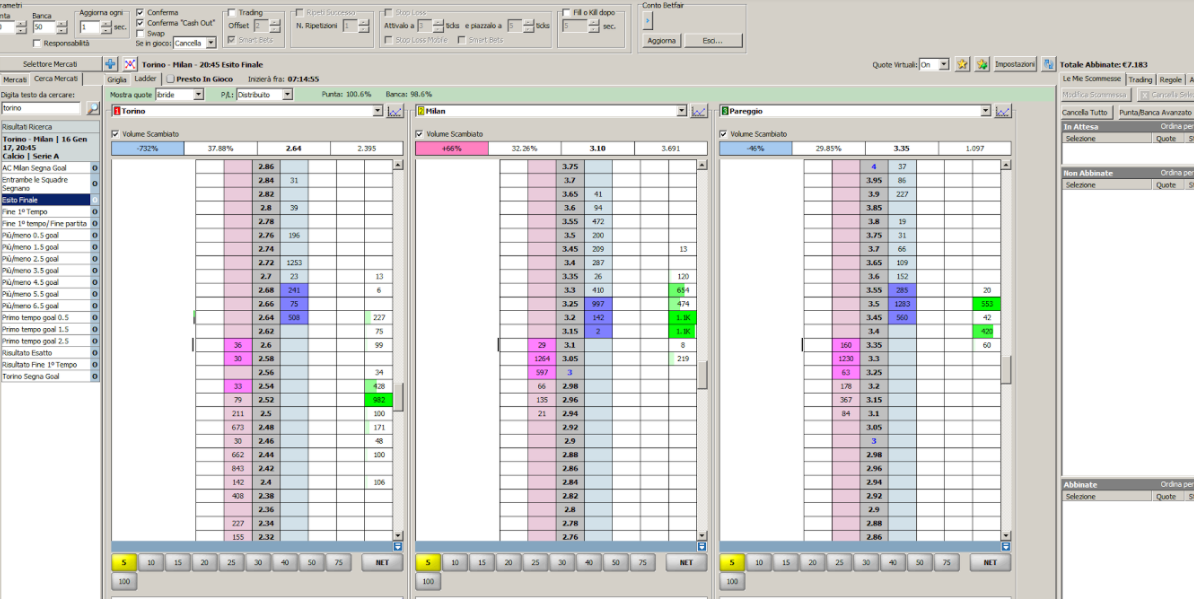The height and width of the screenshot is (599, 1194).
Task: Click the yellow star favorites icon
Action: (963, 65)
